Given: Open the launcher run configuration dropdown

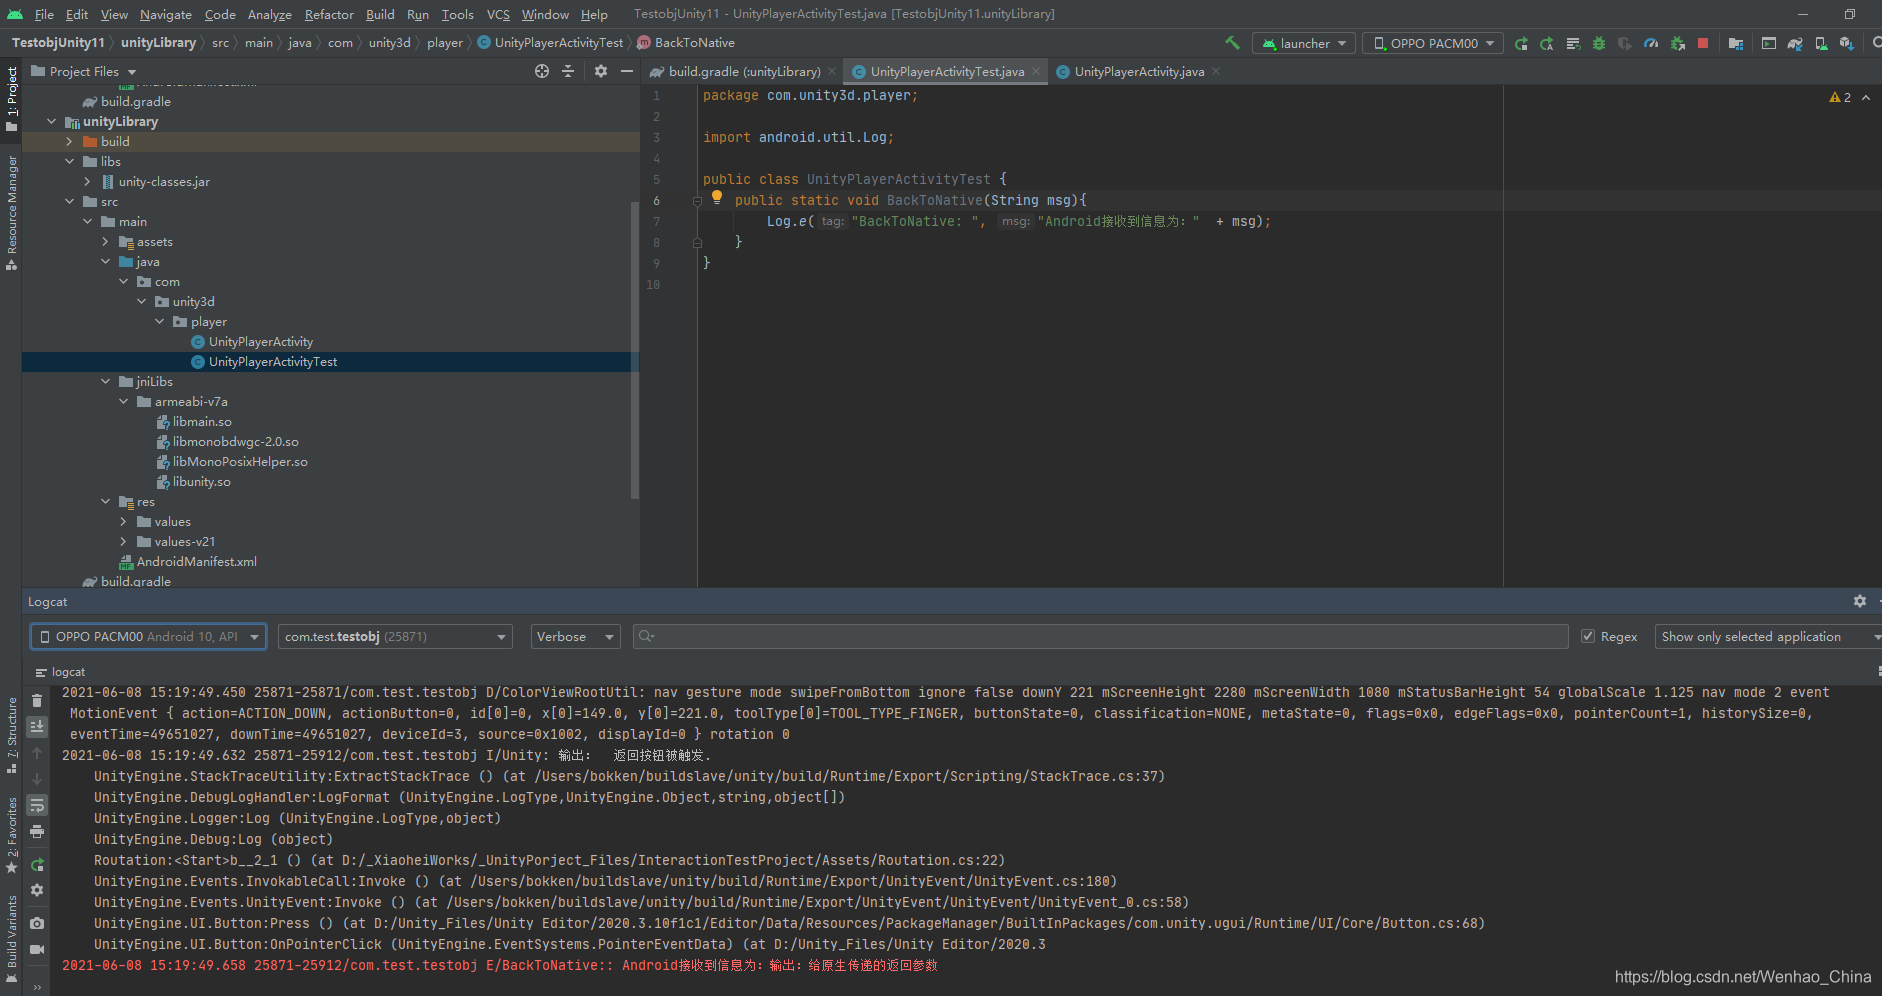Looking at the screenshot, I should [x=1304, y=43].
